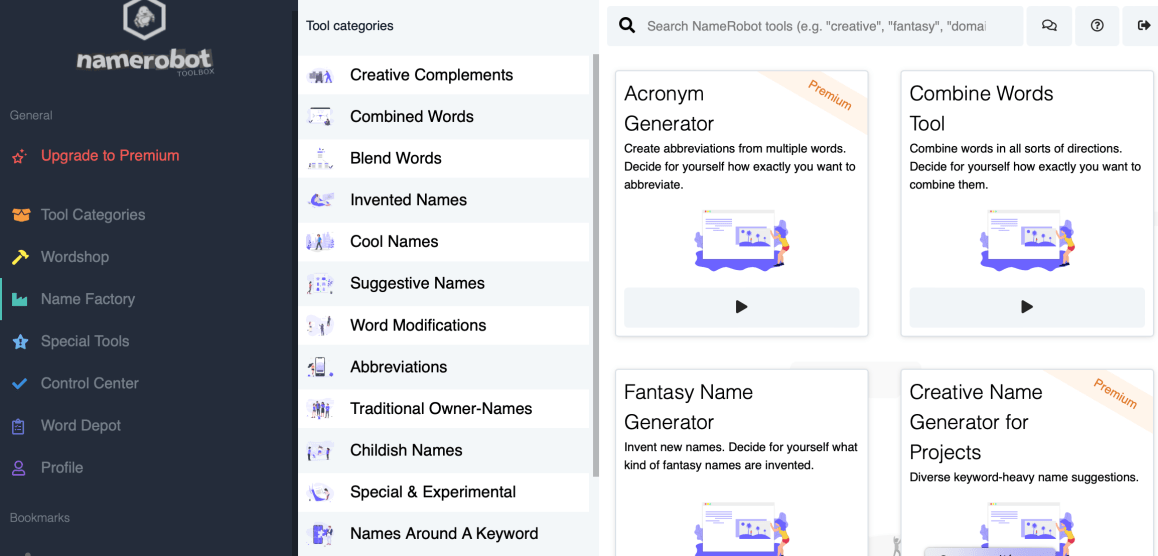Choose the Abbreviations category

click(398, 367)
